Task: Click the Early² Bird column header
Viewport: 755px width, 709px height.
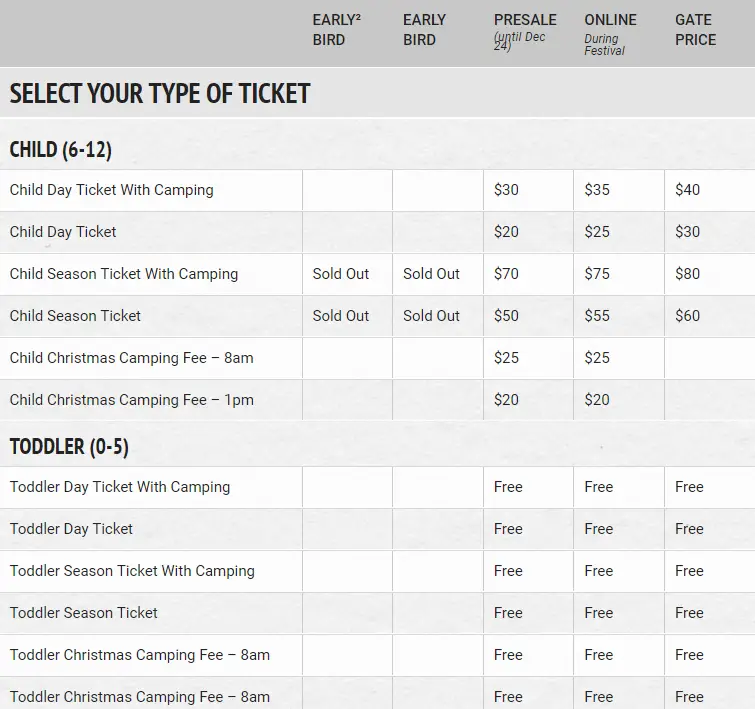Action: pos(336,30)
